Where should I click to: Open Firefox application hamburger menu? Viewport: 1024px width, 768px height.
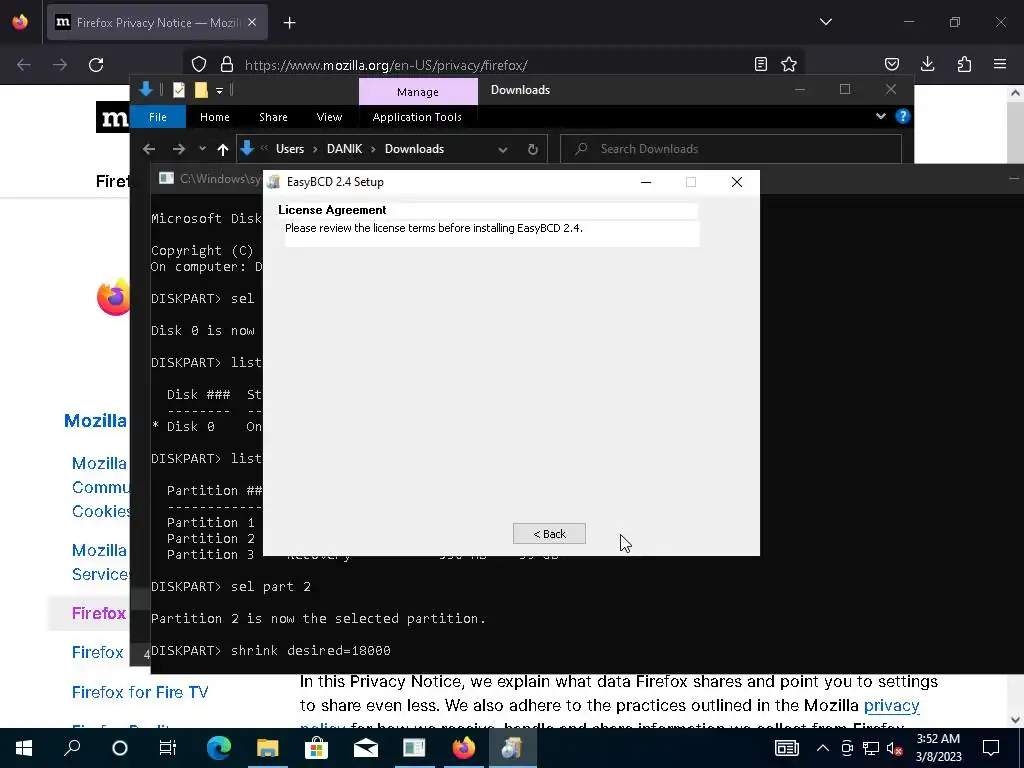(x=1000, y=64)
